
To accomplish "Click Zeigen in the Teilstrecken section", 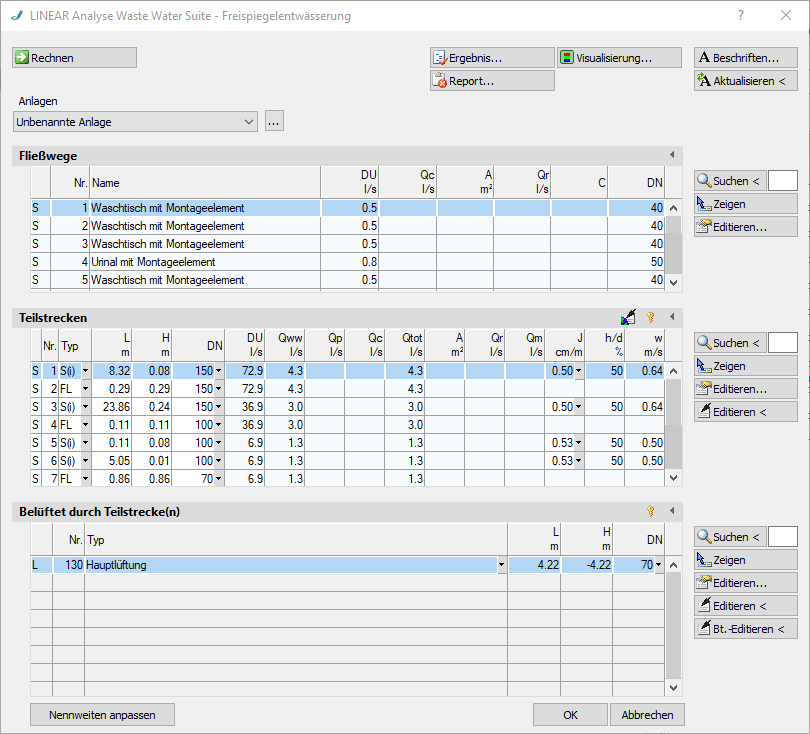I will pos(745,366).
